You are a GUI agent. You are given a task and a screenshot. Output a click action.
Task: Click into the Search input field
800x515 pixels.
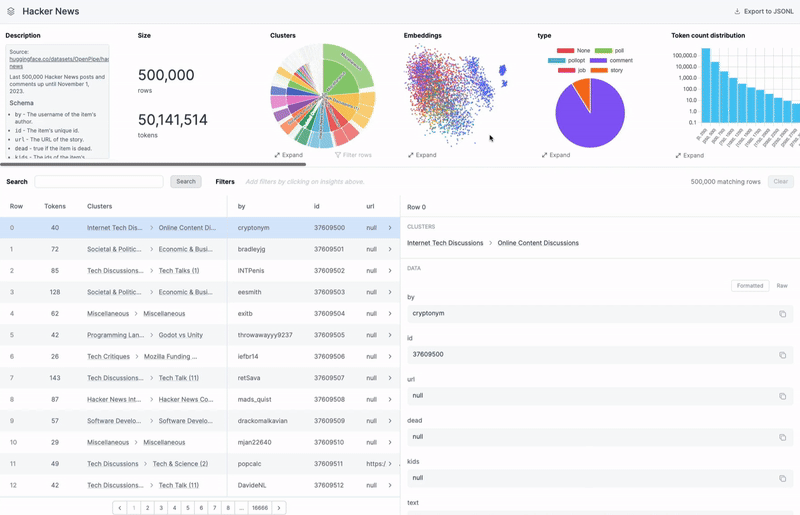pyautogui.click(x=99, y=182)
